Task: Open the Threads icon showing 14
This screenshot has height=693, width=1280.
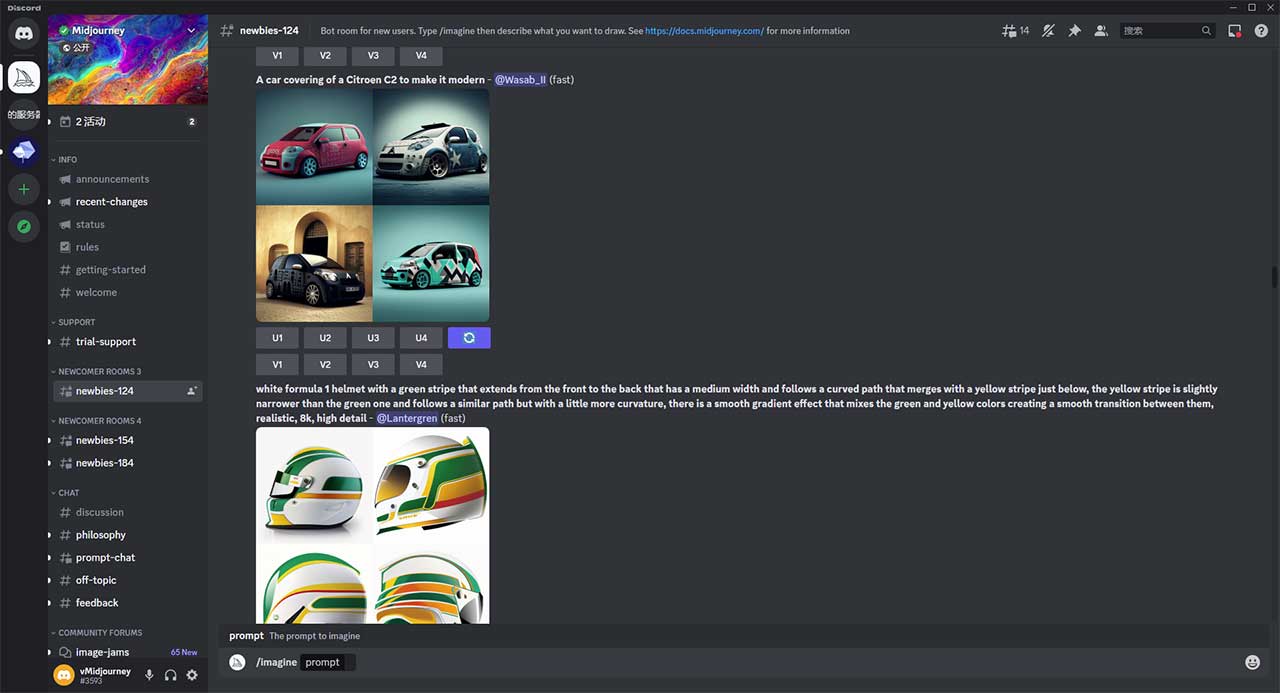Action: coord(1015,31)
